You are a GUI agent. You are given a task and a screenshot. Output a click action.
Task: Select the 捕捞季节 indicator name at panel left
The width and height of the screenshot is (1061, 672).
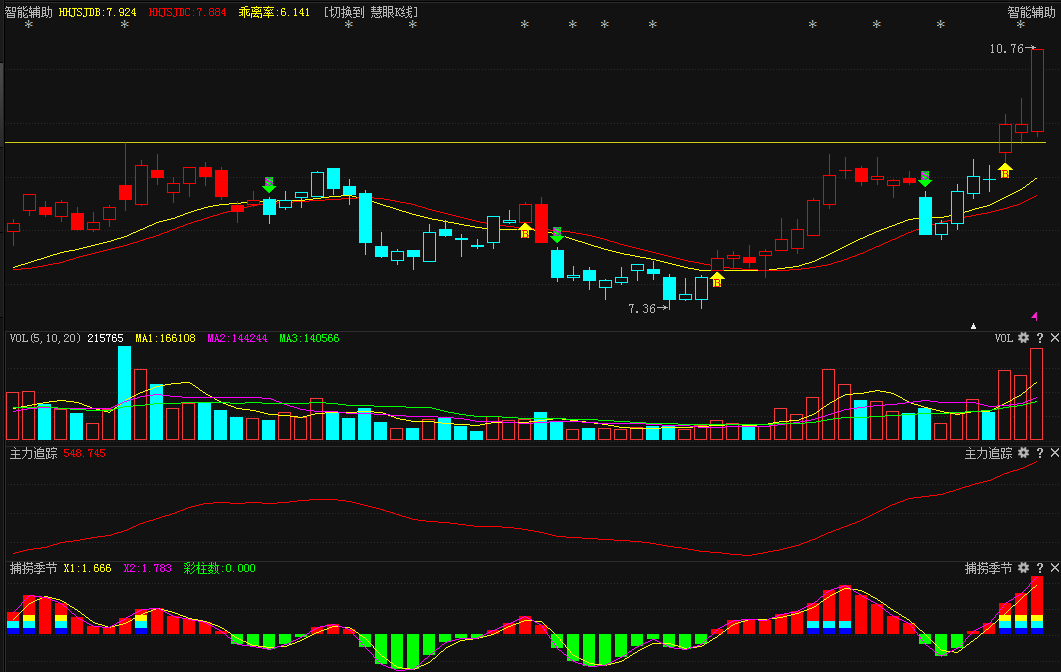point(30,568)
